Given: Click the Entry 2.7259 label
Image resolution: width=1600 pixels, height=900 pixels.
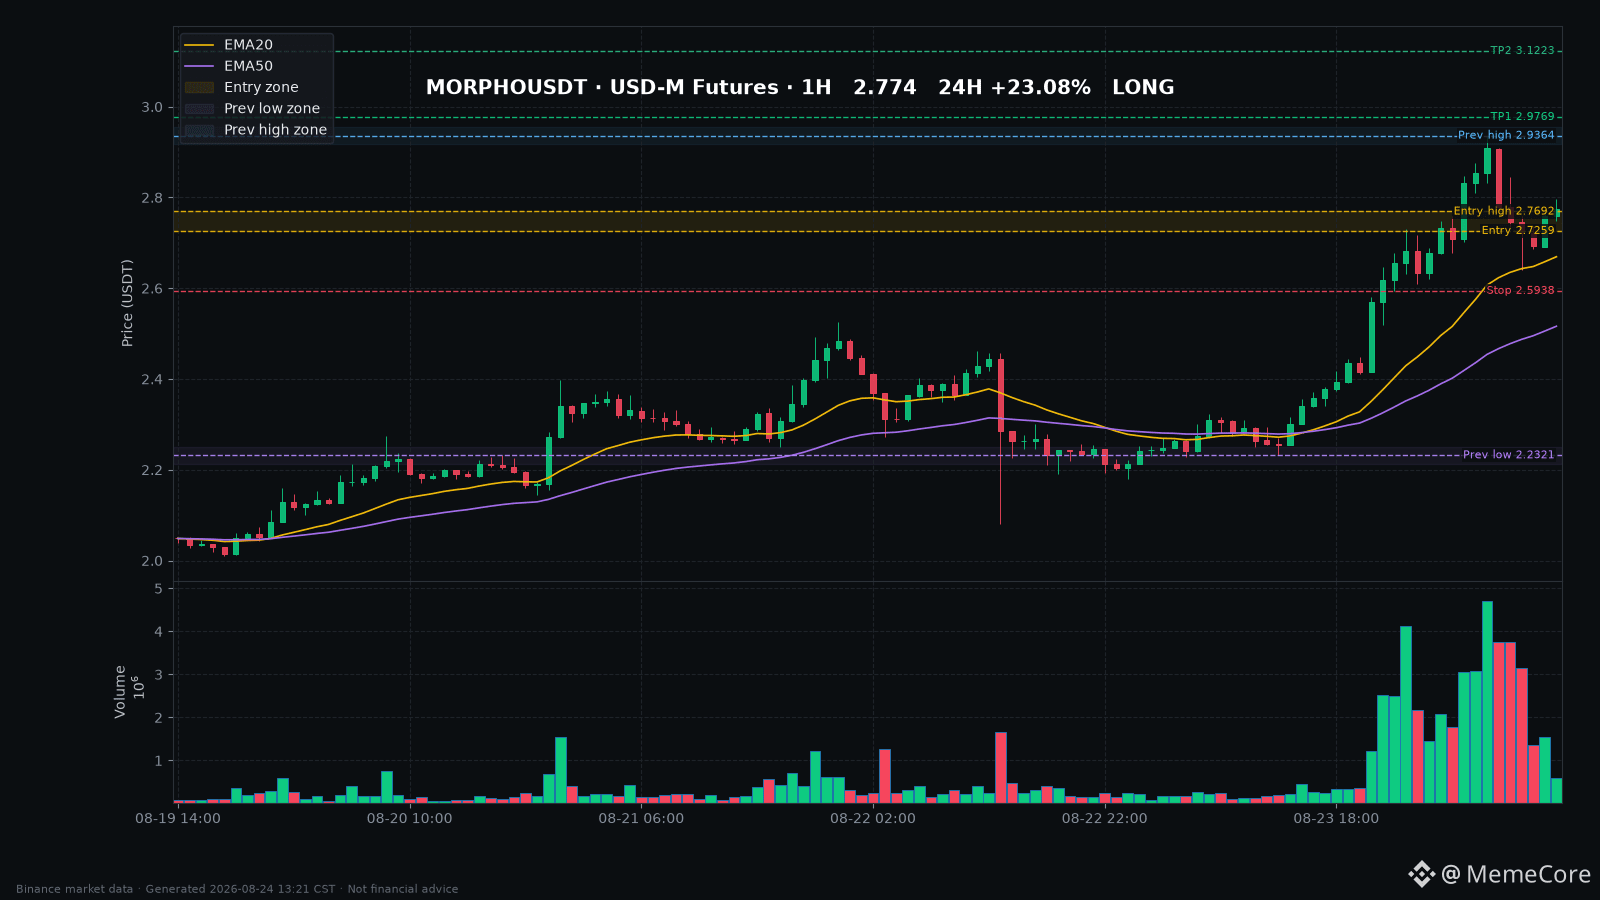Looking at the screenshot, I should click(1518, 231).
